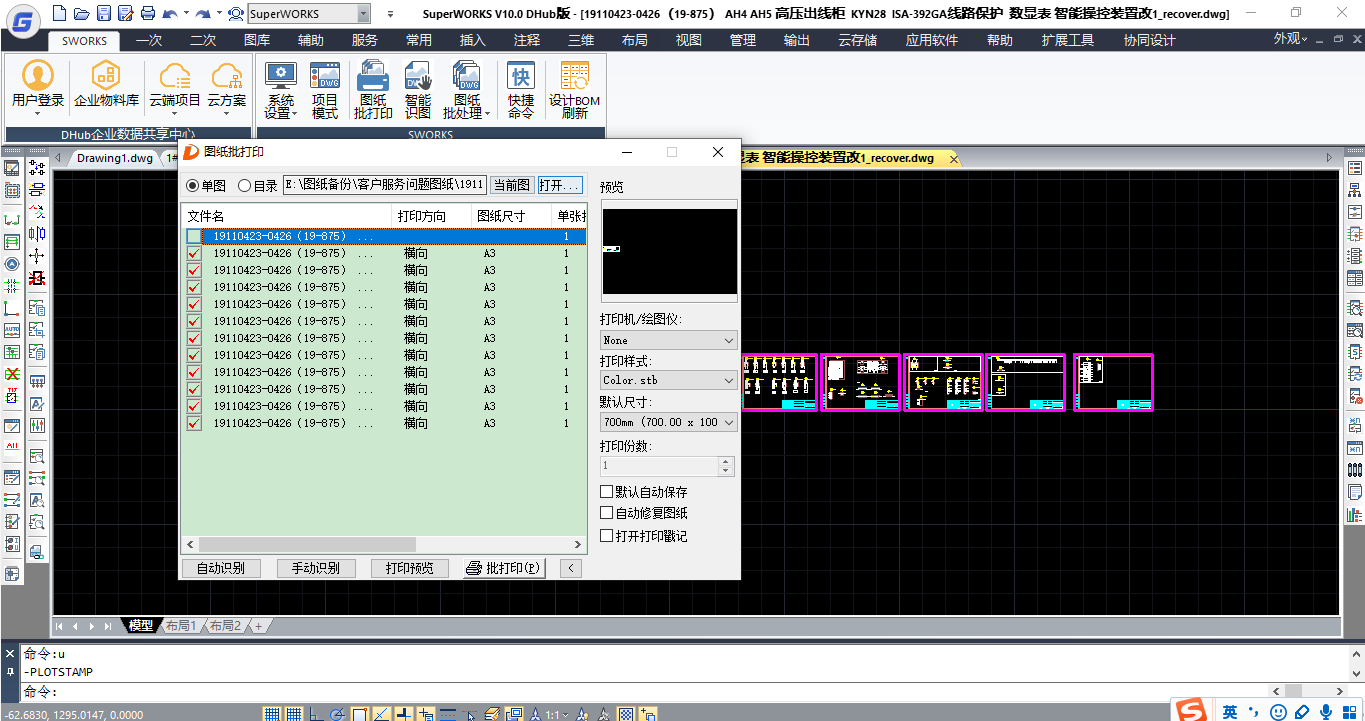
Task: Open 系统设置 system settings
Action: [281, 90]
